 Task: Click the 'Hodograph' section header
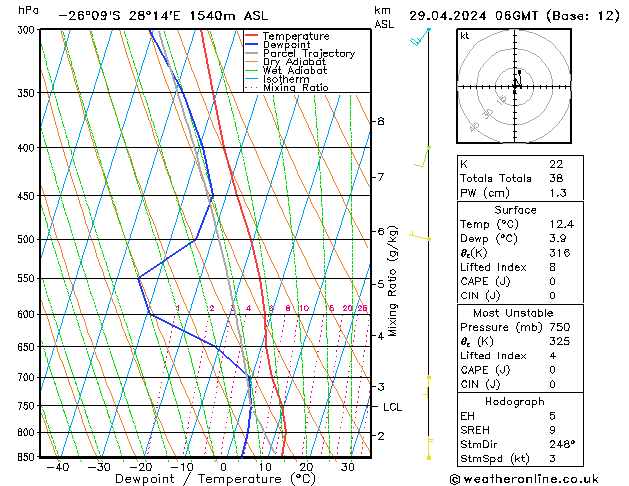click(x=515, y=402)
